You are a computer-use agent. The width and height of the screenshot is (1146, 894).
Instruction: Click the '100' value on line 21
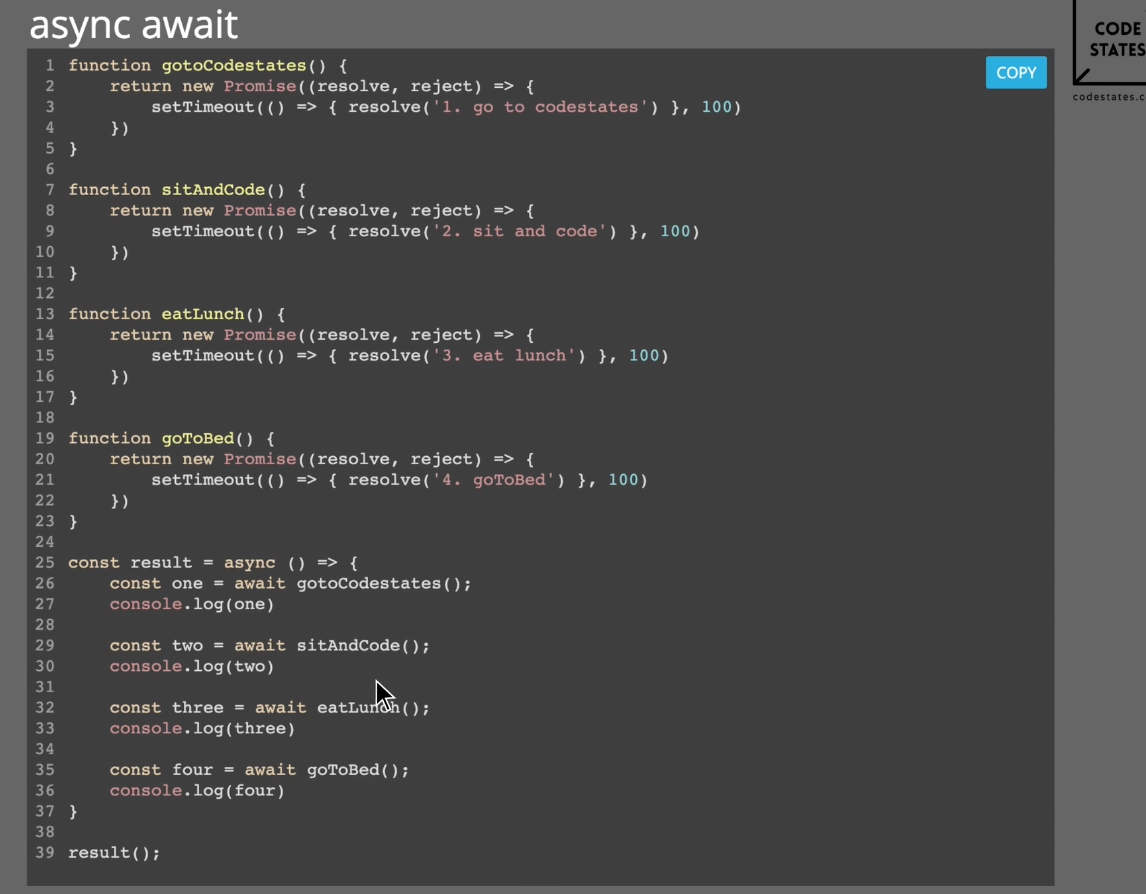[623, 480]
